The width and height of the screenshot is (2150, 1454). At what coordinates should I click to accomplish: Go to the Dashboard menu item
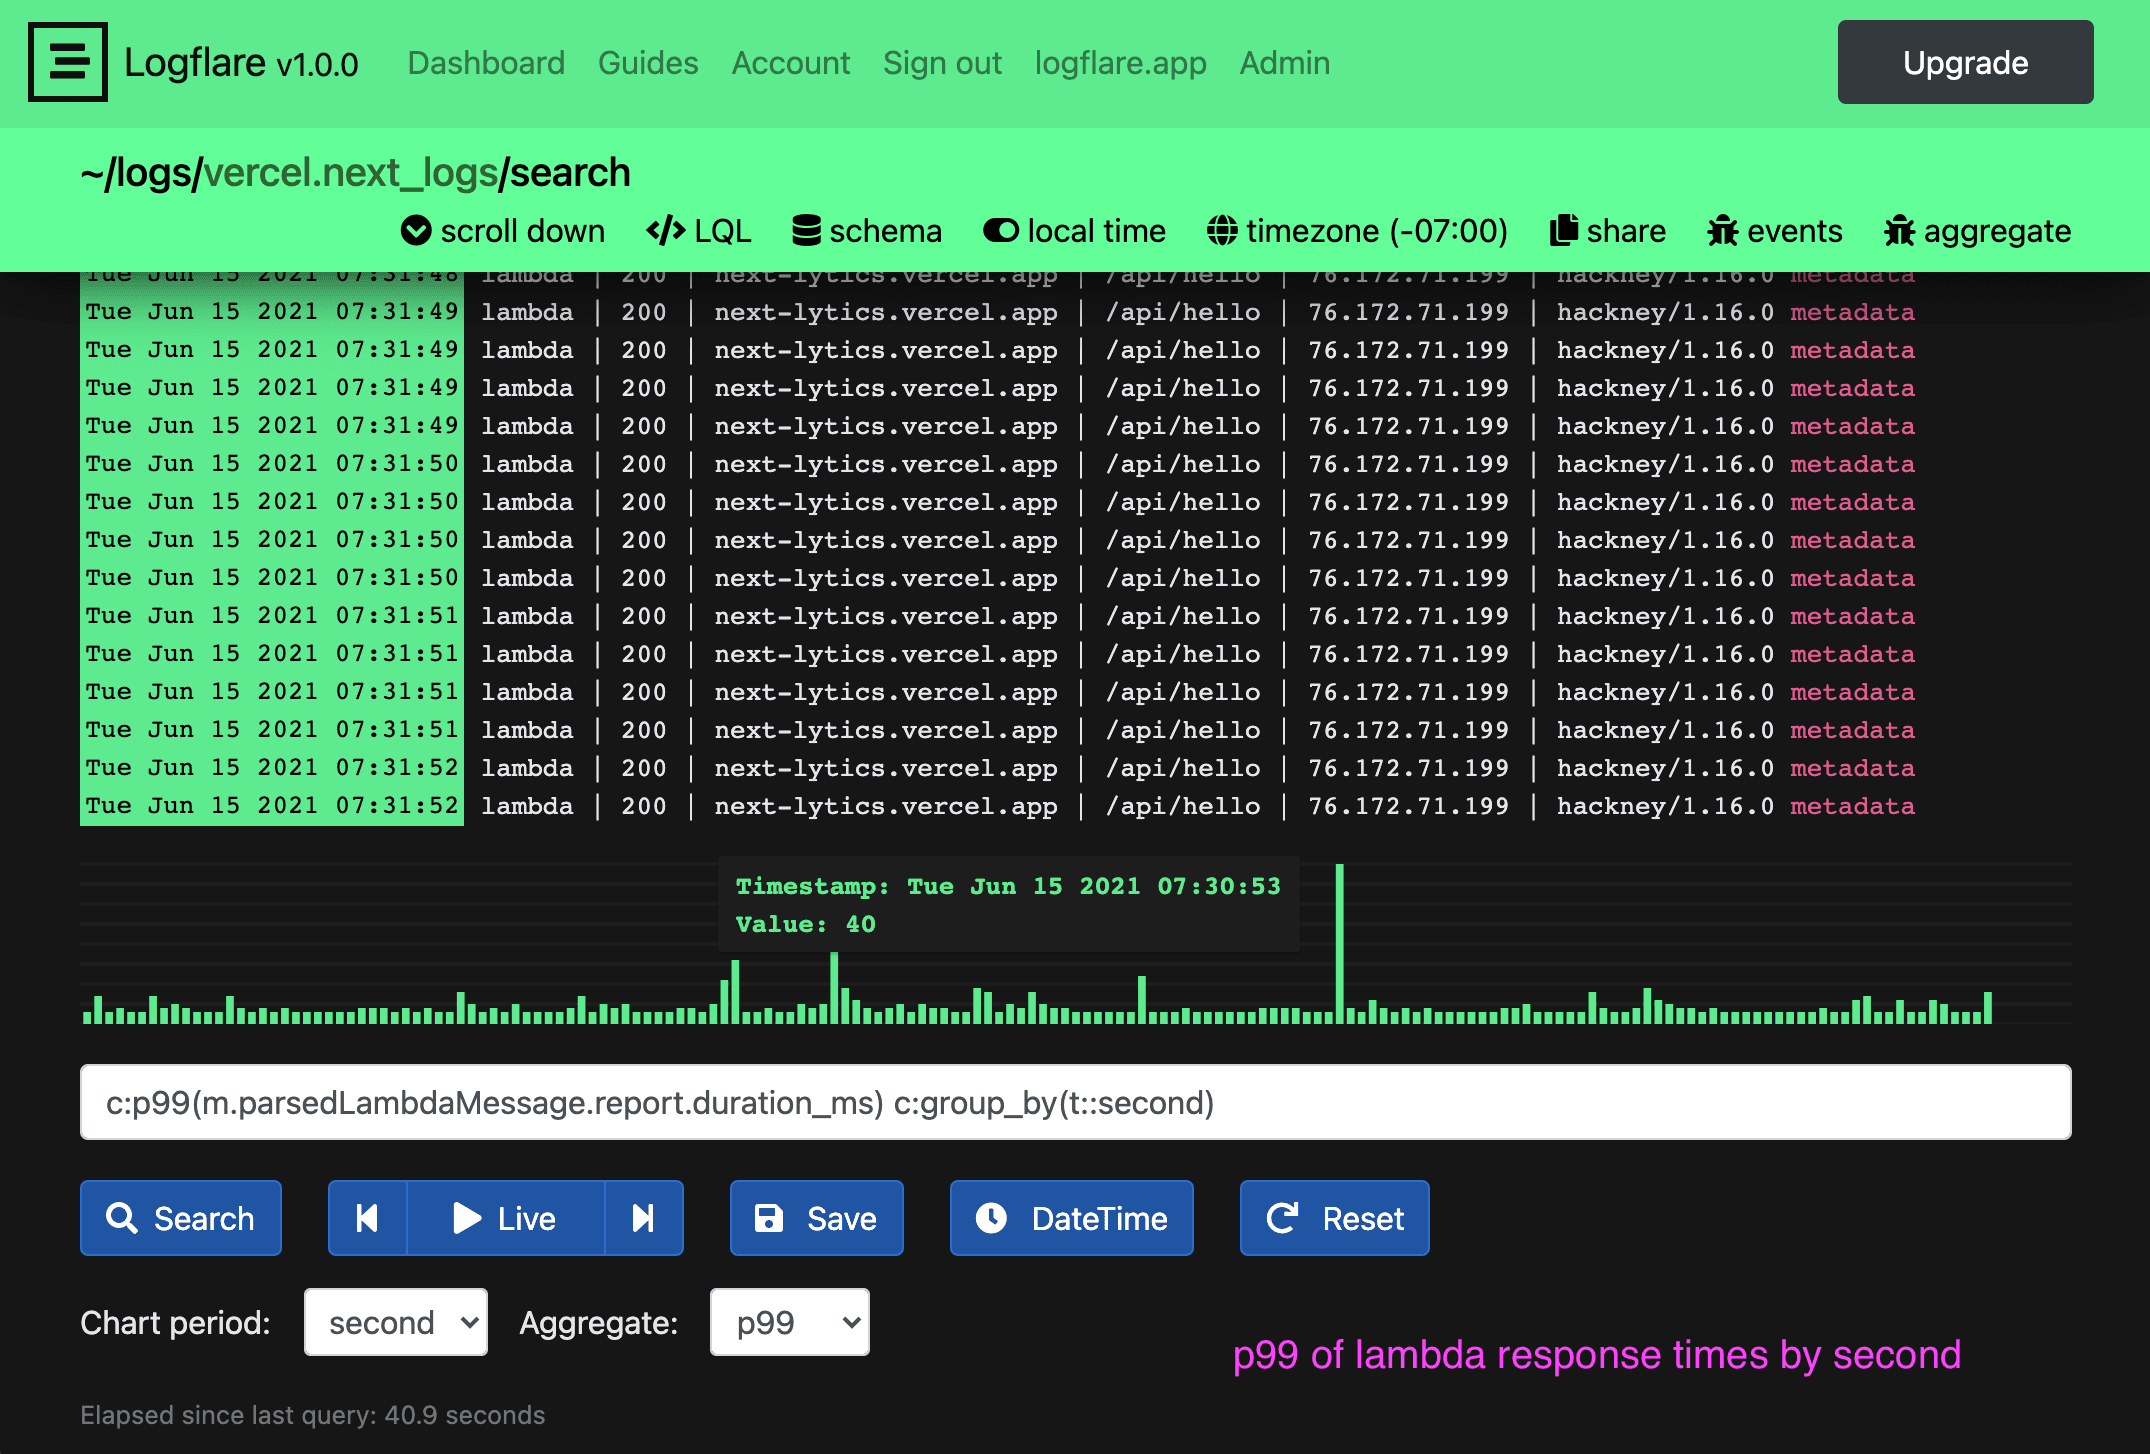pos(485,62)
